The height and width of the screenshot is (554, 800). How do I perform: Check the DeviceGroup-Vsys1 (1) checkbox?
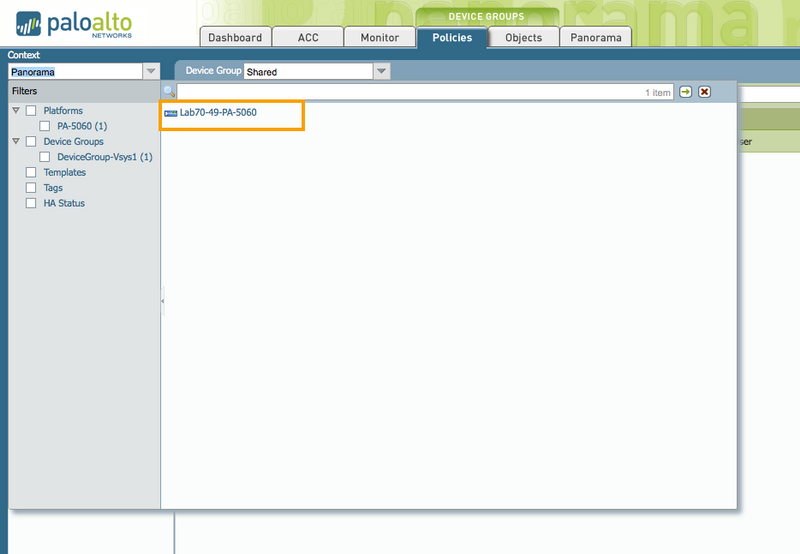tap(45, 157)
